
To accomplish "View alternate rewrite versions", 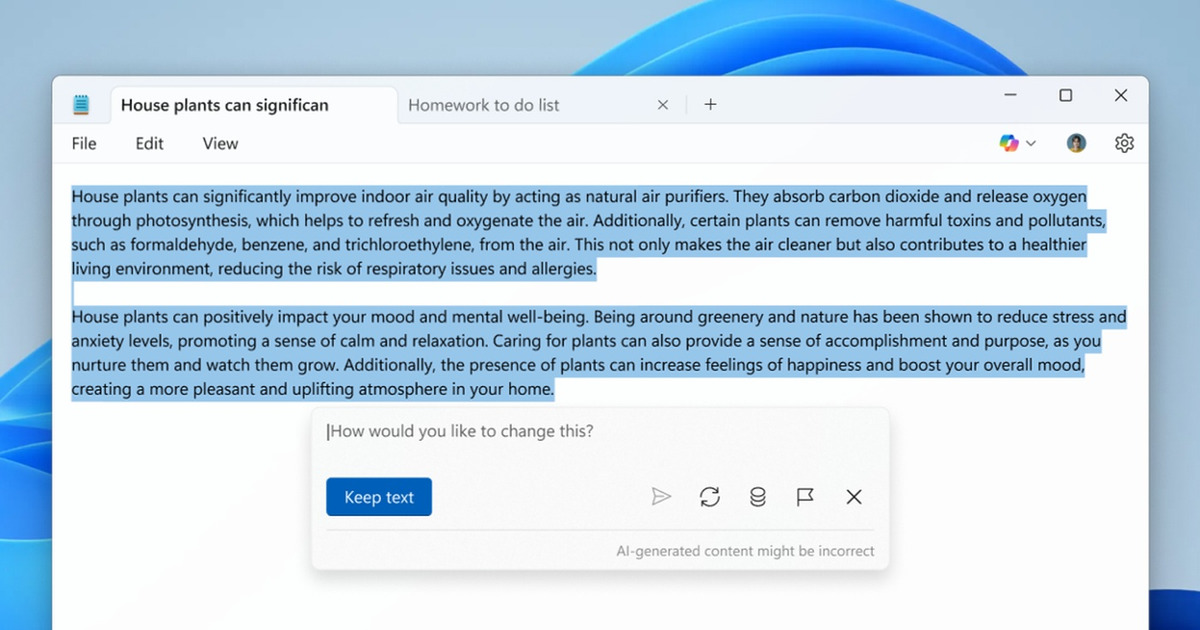I will (758, 496).
